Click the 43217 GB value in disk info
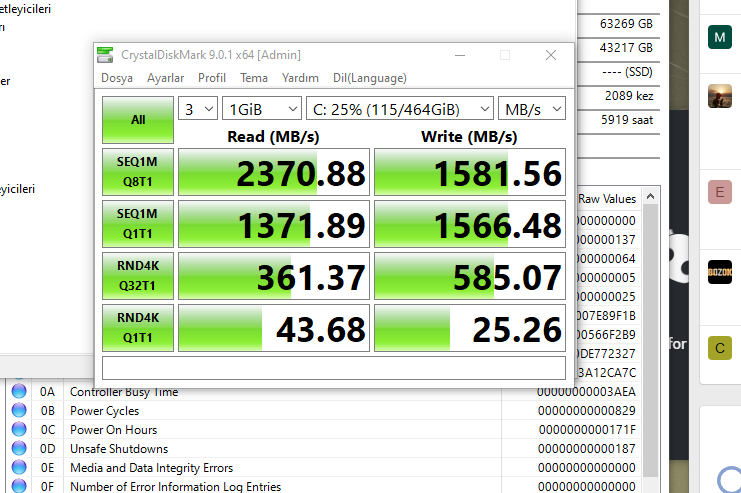This screenshot has width=741, height=493. point(626,48)
